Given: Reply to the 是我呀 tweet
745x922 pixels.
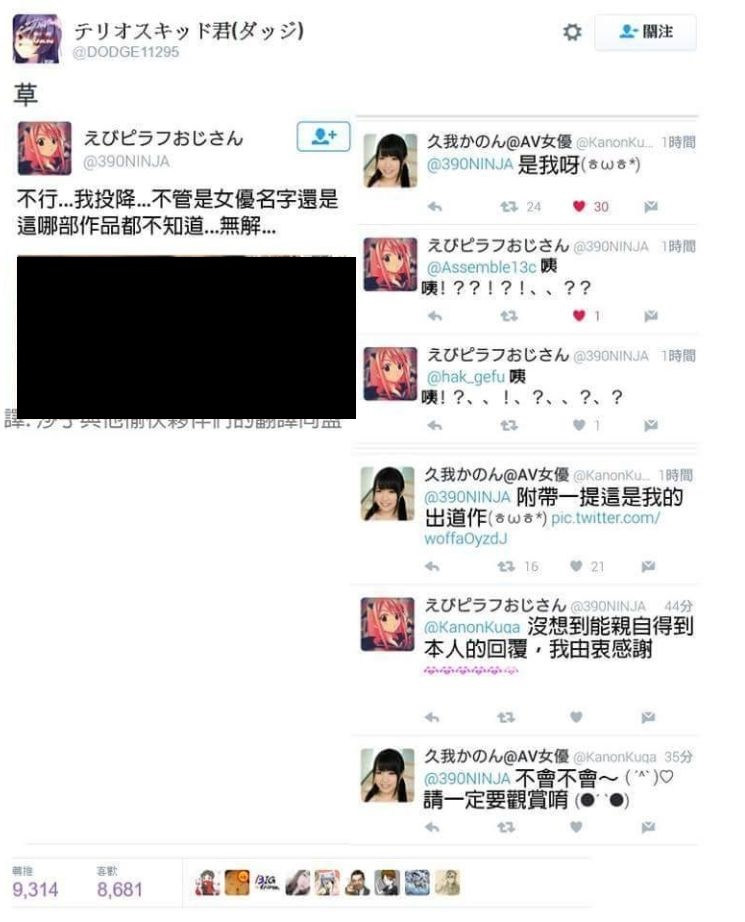Looking at the screenshot, I should (435, 206).
